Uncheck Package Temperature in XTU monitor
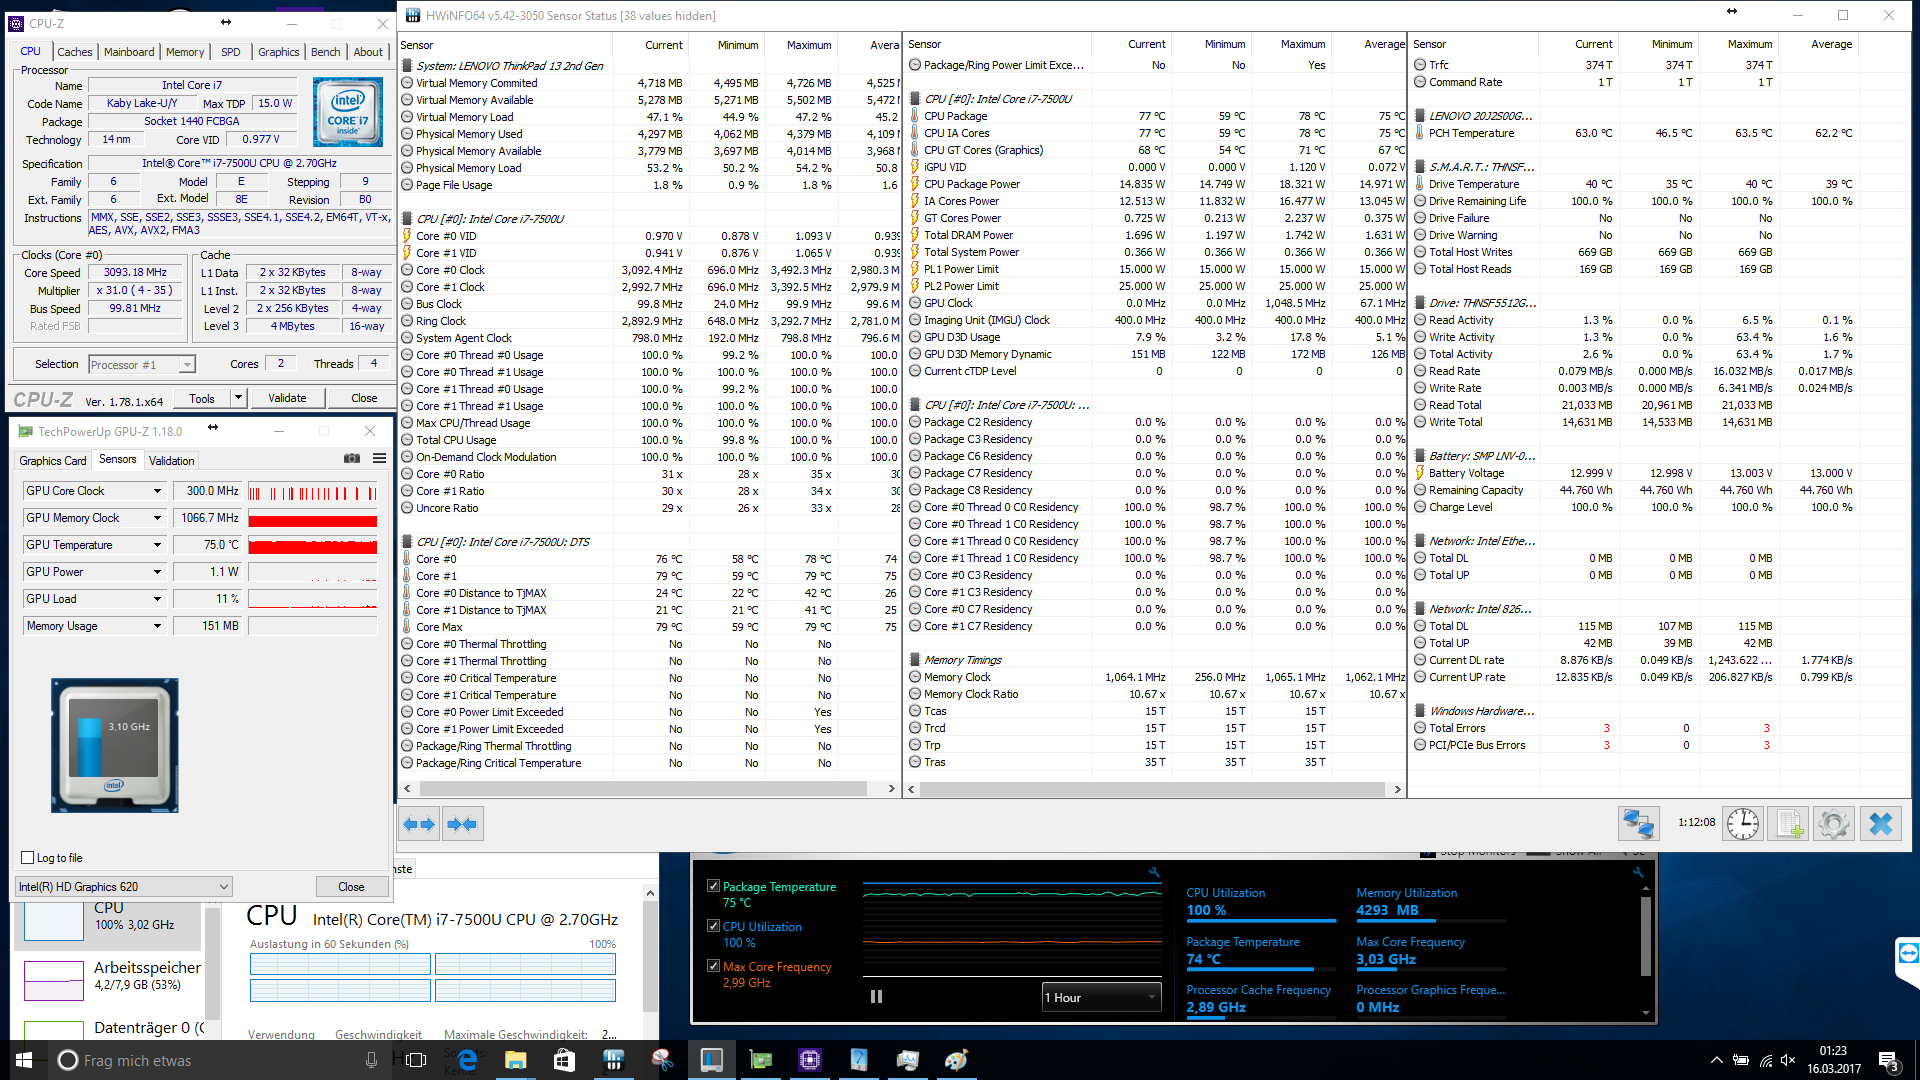The width and height of the screenshot is (1920, 1080). tap(713, 886)
